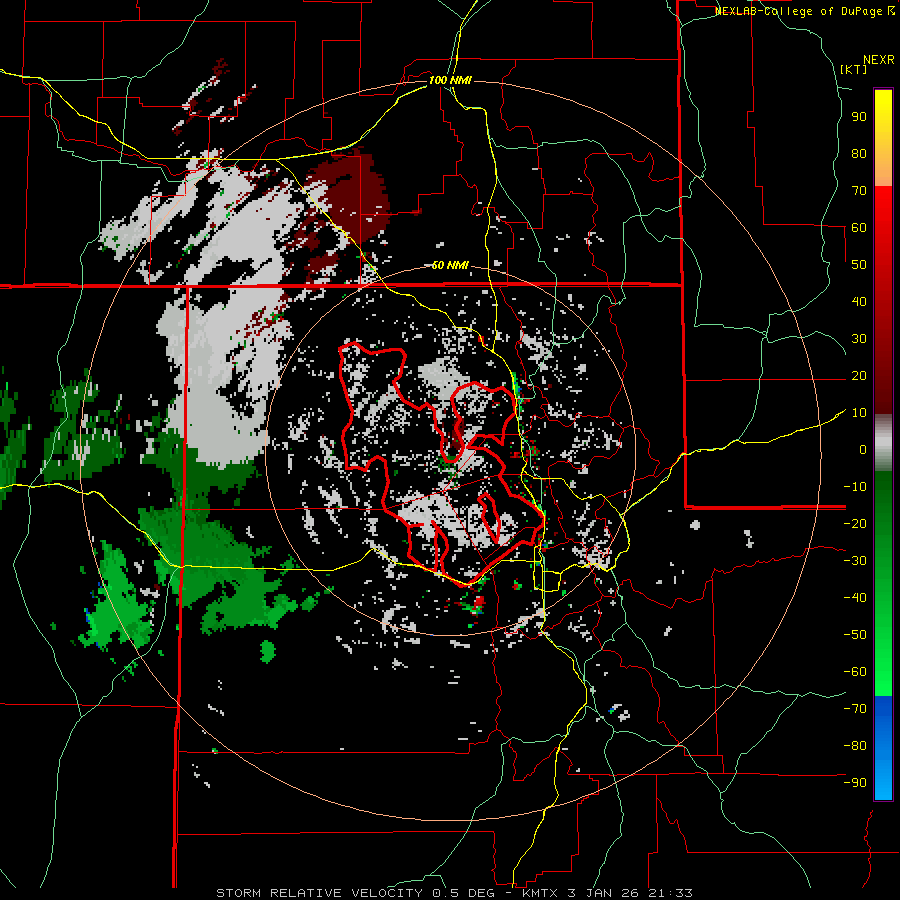Click the -10 knot scale value
Viewport: 900px width, 900px height.
[x=855, y=487]
